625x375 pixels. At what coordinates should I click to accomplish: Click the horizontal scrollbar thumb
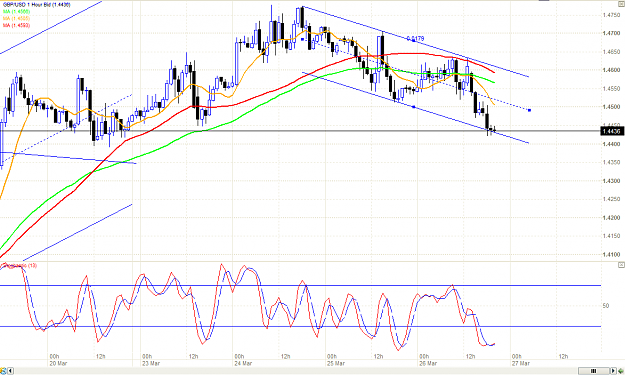click(x=593, y=371)
